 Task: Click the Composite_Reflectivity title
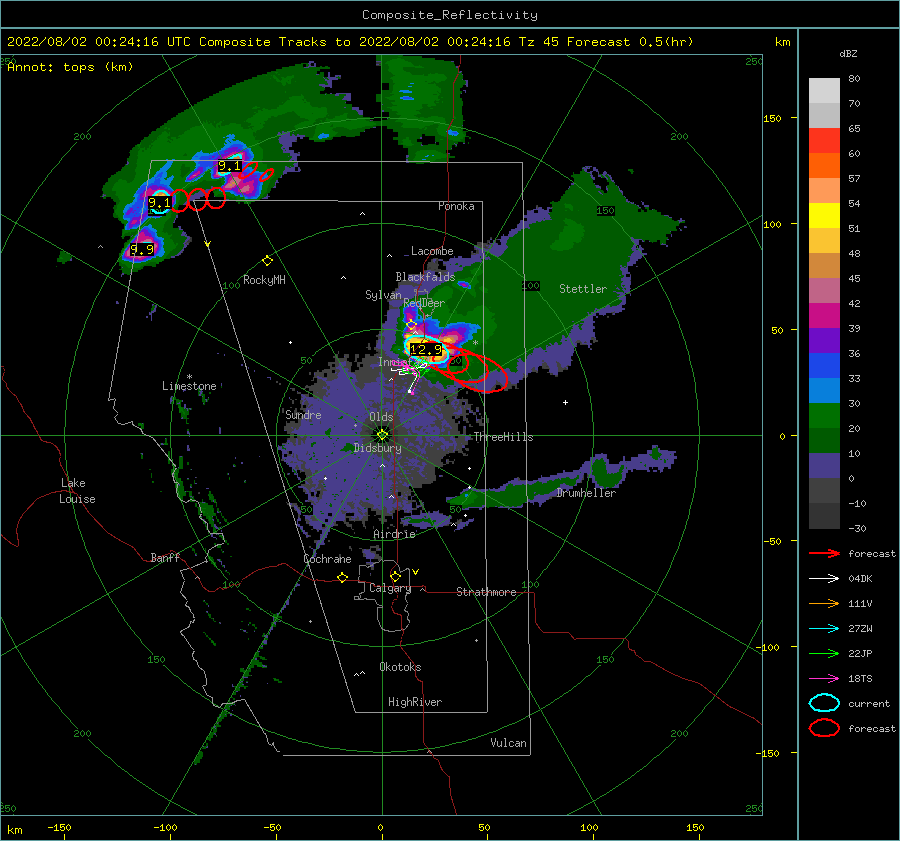click(450, 15)
